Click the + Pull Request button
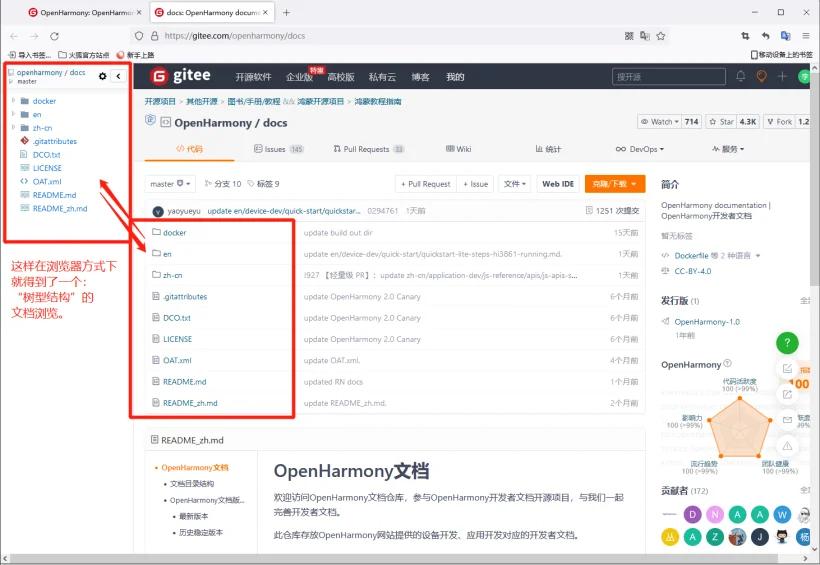Image resolution: width=820 pixels, height=565 pixels. 426,184
